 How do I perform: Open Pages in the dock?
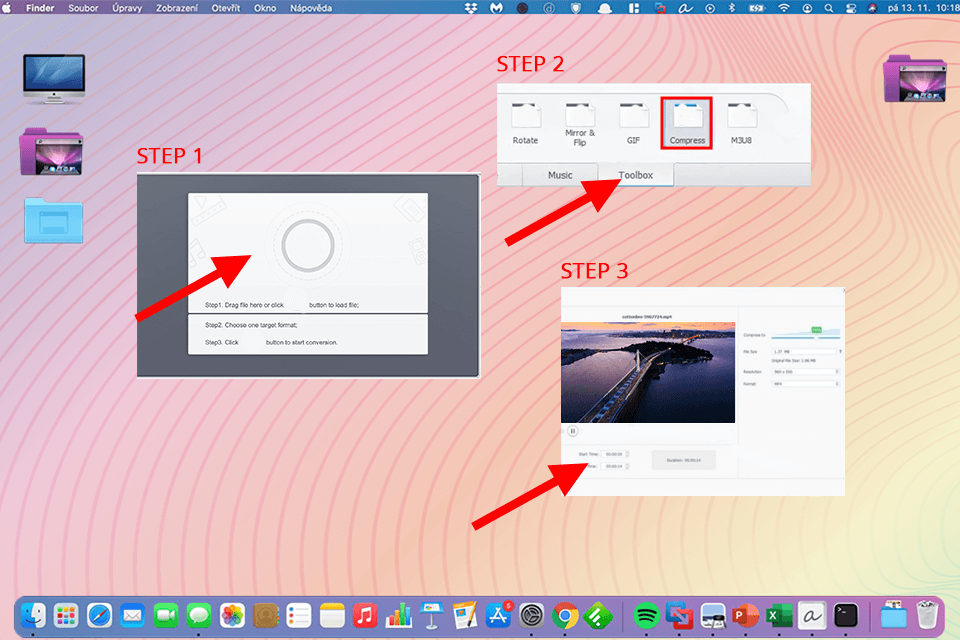pyautogui.click(x=465, y=616)
